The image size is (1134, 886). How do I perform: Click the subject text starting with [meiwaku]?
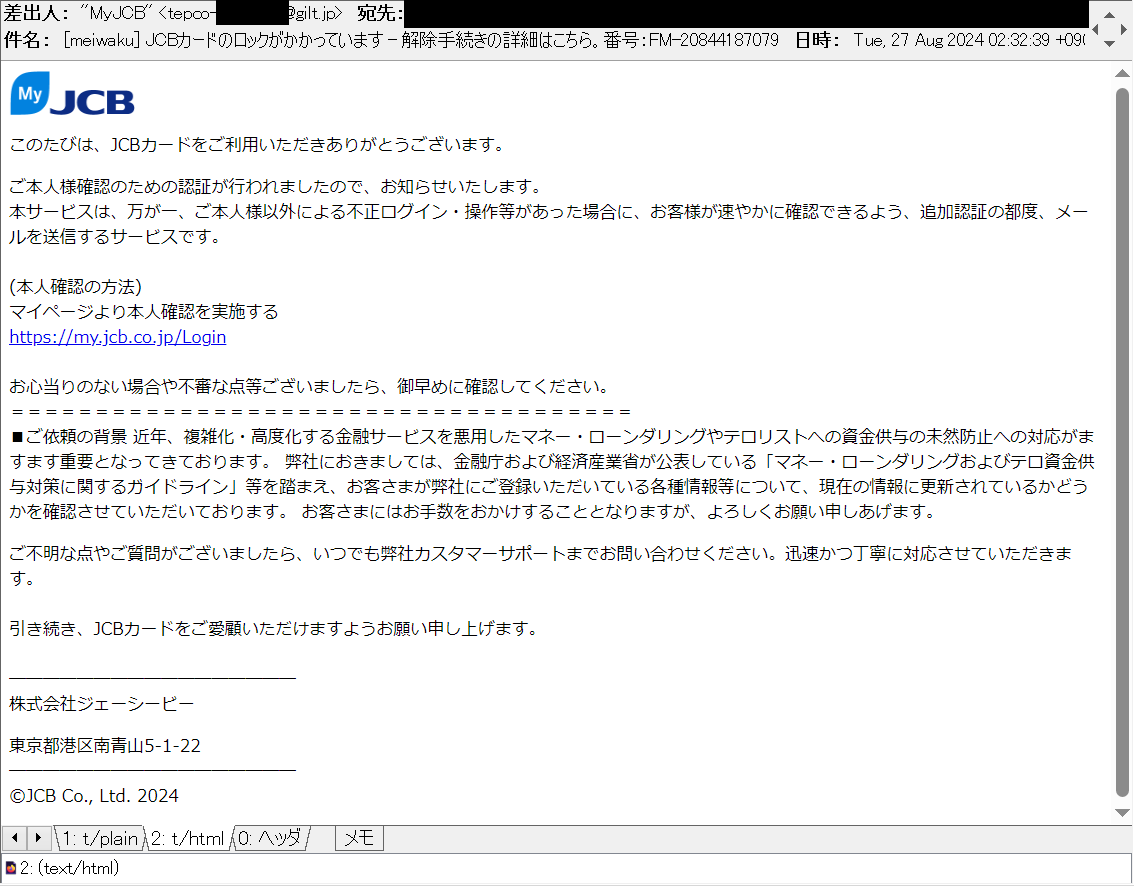coord(421,40)
